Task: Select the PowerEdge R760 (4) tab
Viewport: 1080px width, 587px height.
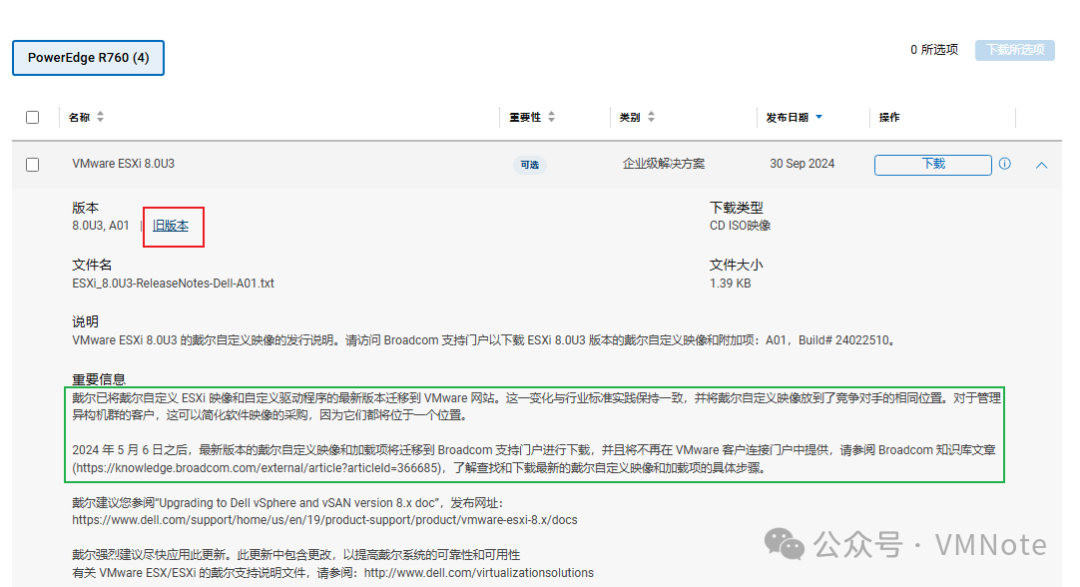Action: coord(88,58)
